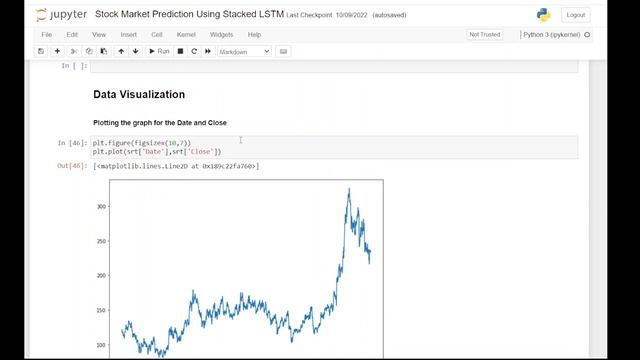The height and width of the screenshot is (360, 640).
Task: Open the Kernel menu
Action: coord(186,35)
